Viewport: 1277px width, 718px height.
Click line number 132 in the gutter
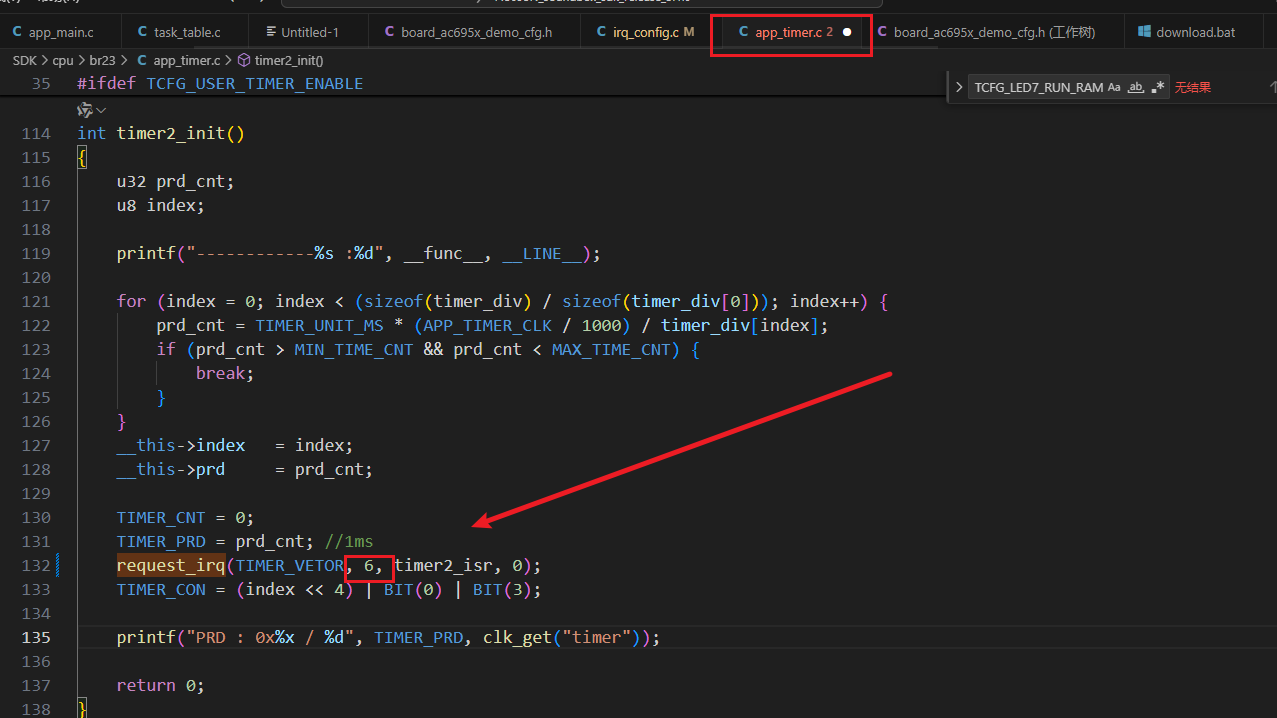point(35,565)
